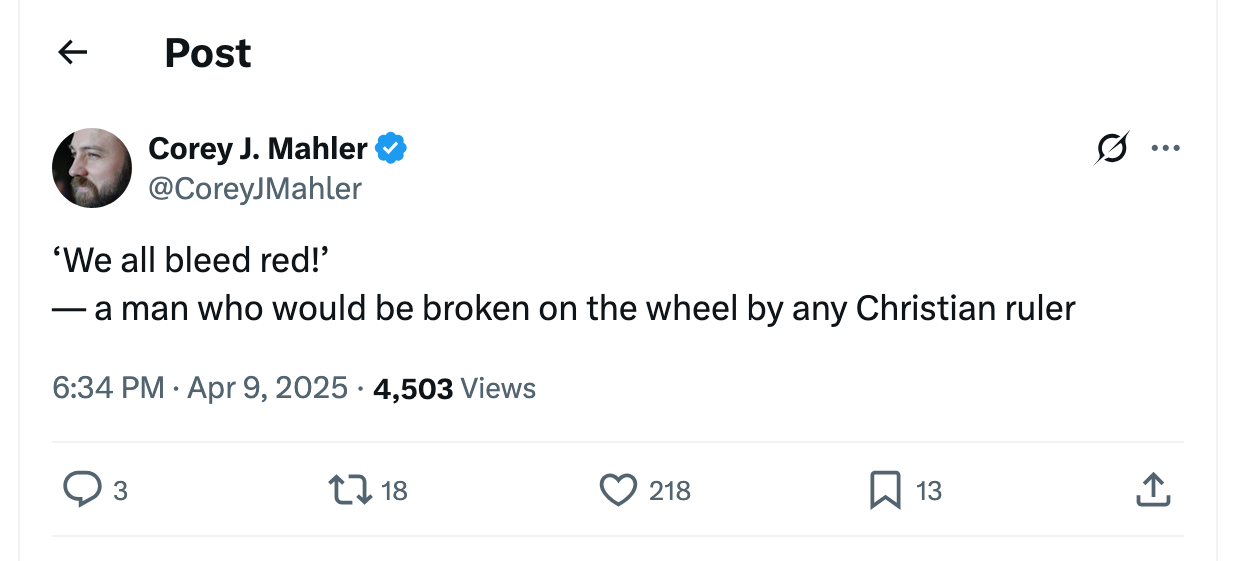Share the post via the upload-arrow icon
Screen dimensions: 1233x561
(1153, 490)
